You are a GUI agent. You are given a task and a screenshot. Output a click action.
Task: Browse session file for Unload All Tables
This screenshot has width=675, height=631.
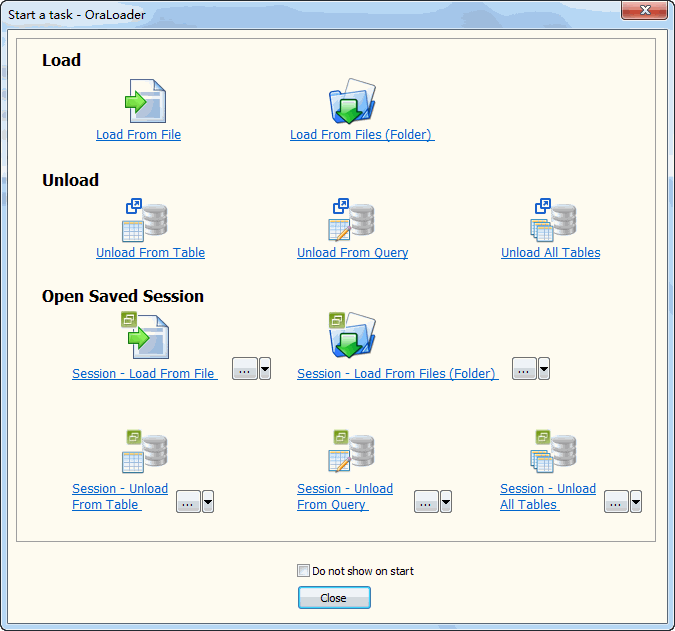(x=616, y=501)
